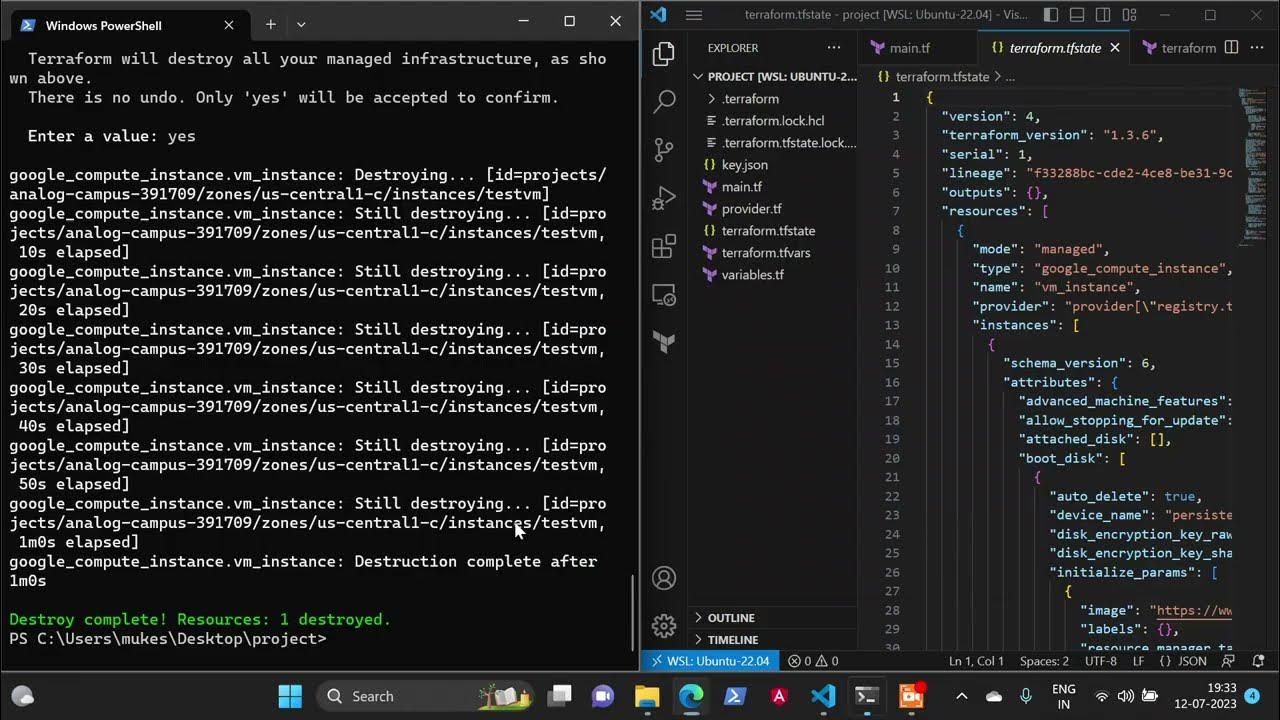Expand the .terraform folder
The height and width of the screenshot is (720, 1280).
pos(775,99)
